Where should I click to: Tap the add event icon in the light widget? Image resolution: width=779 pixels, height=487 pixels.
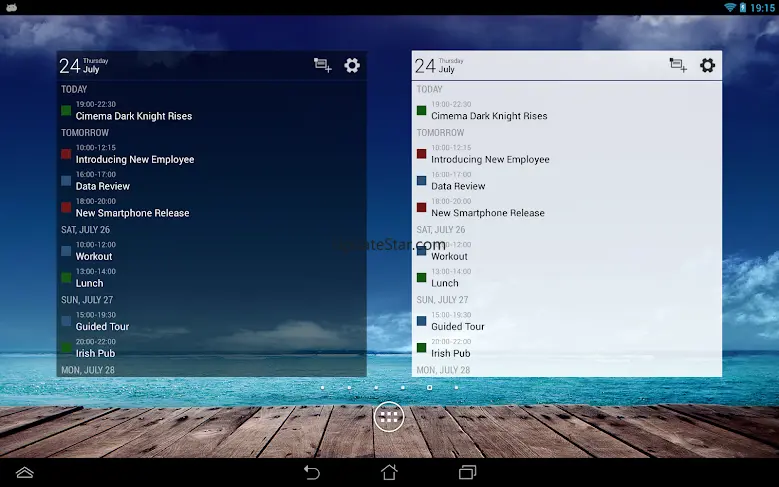[678, 66]
